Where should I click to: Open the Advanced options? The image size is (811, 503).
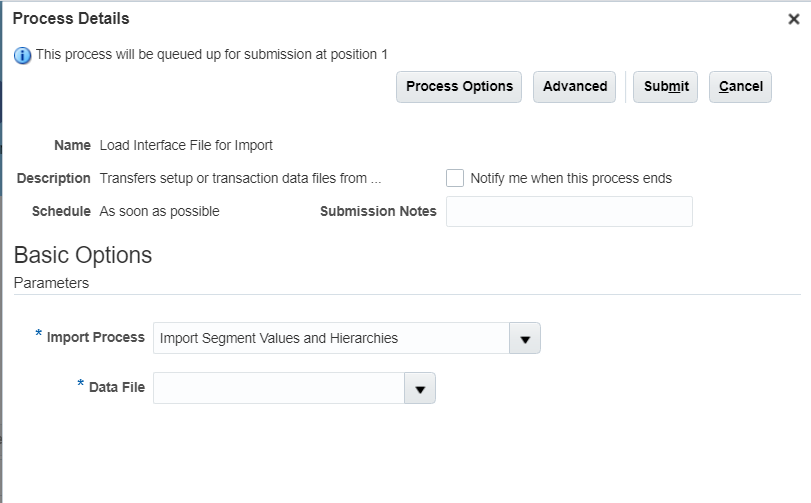(574, 87)
